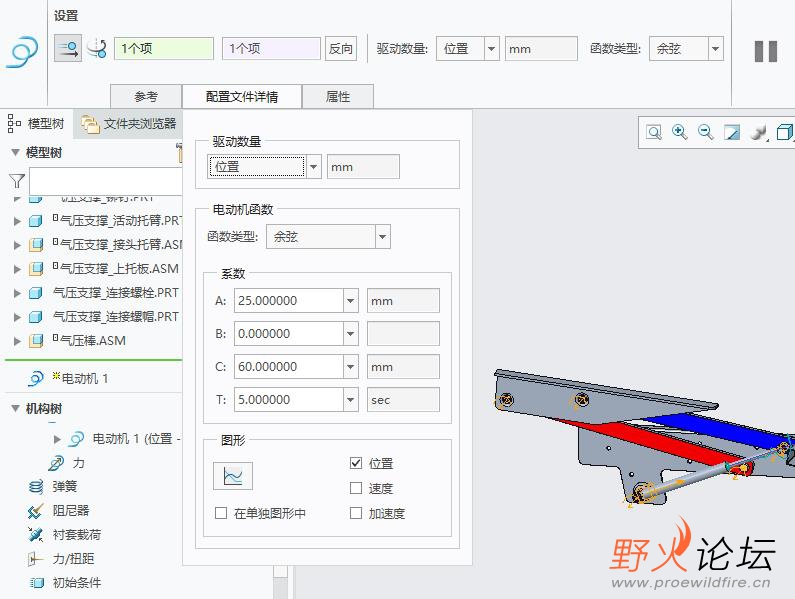Toggle 位置 graph checkbox
795x599 pixels.
point(356,463)
